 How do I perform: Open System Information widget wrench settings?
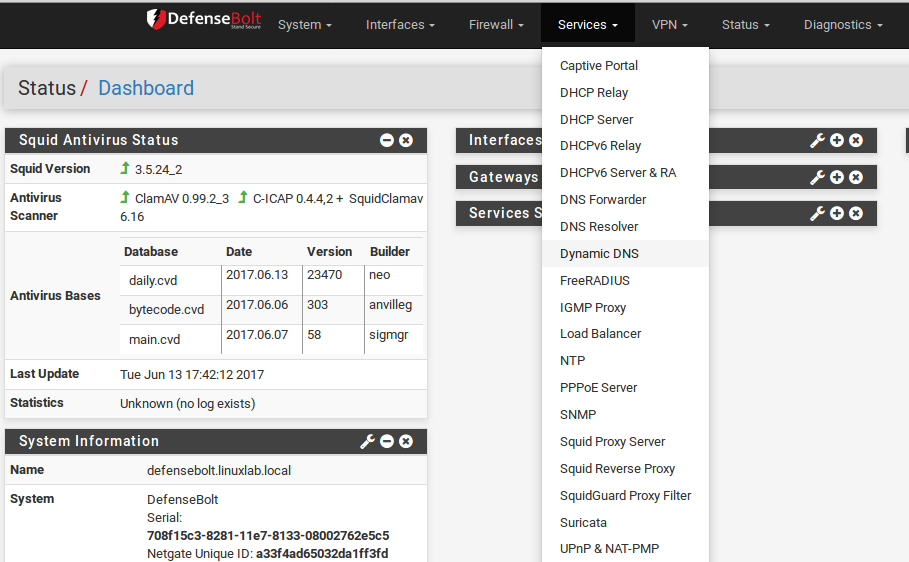tap(368, 441)
